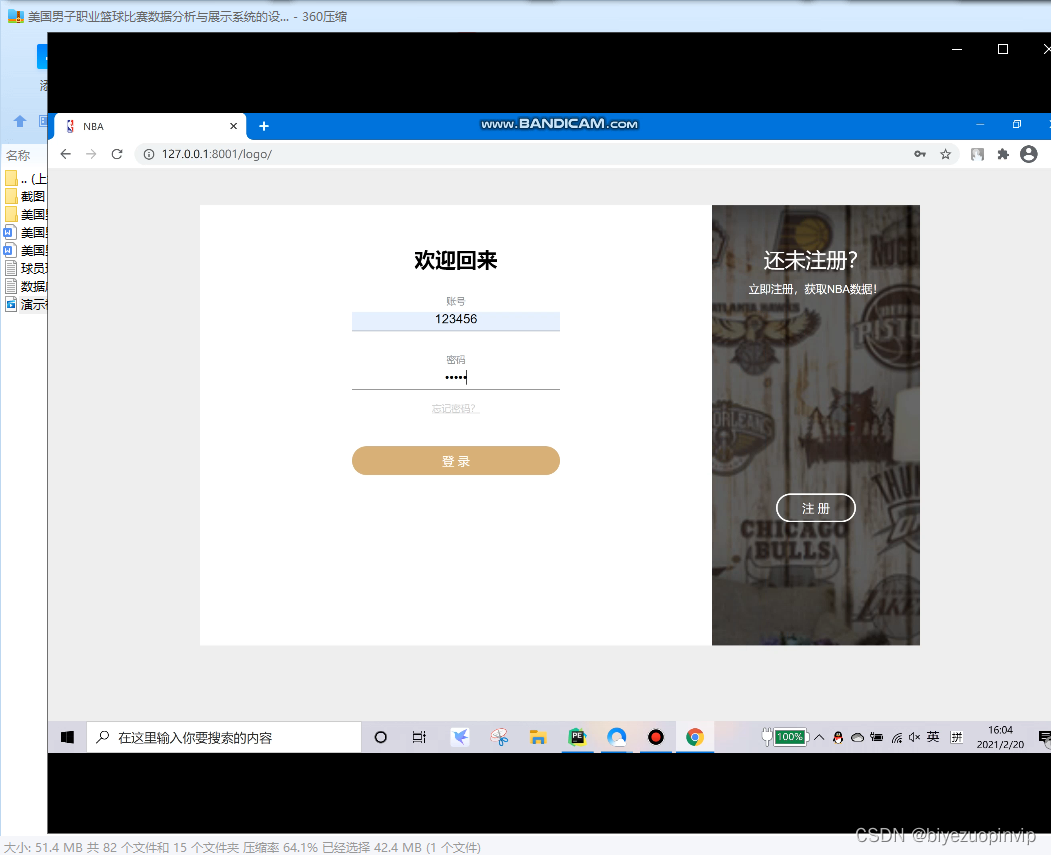The width and height of the screenshot is (1051, 855).
Task: Click the cloud tray icon
Action: click(x=857, y=737)
